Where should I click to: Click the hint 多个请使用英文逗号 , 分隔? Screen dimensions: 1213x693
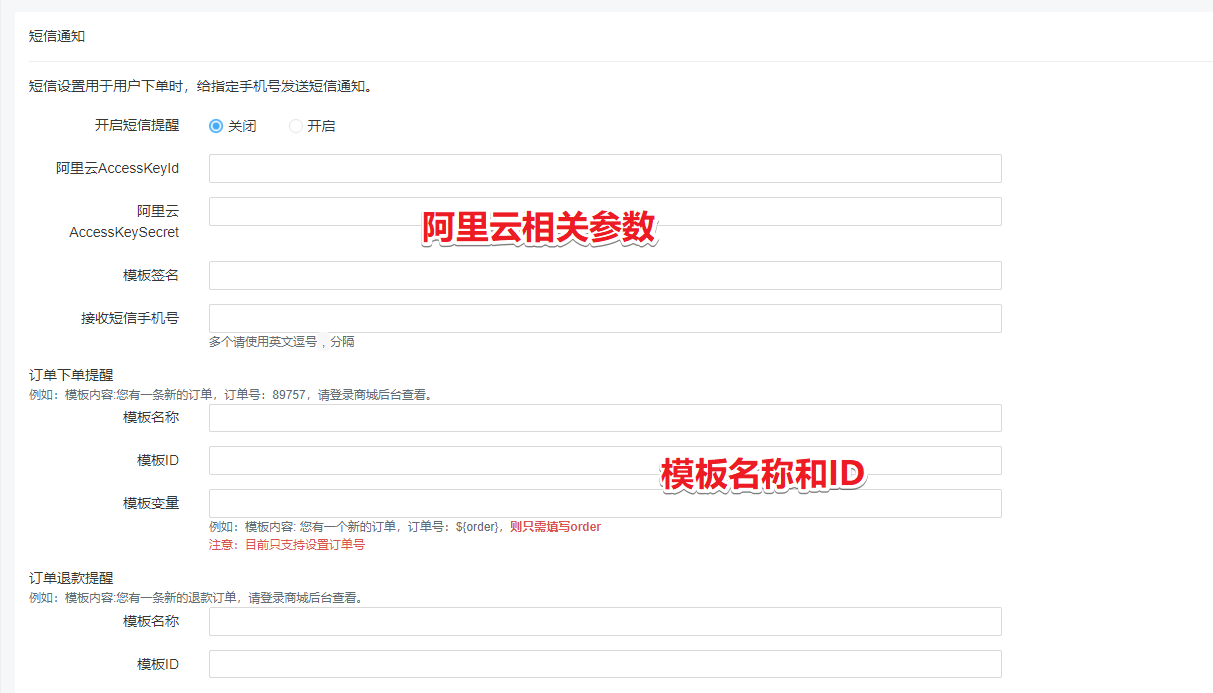(282, 341)
